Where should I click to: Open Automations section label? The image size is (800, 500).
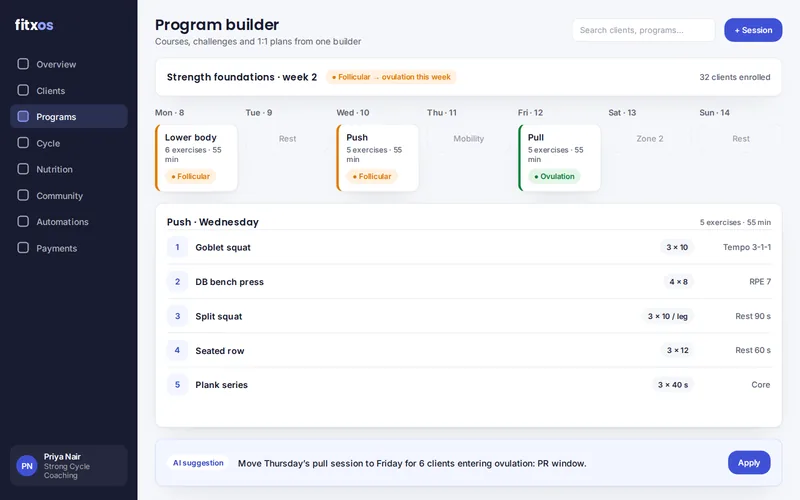(62, 222)
